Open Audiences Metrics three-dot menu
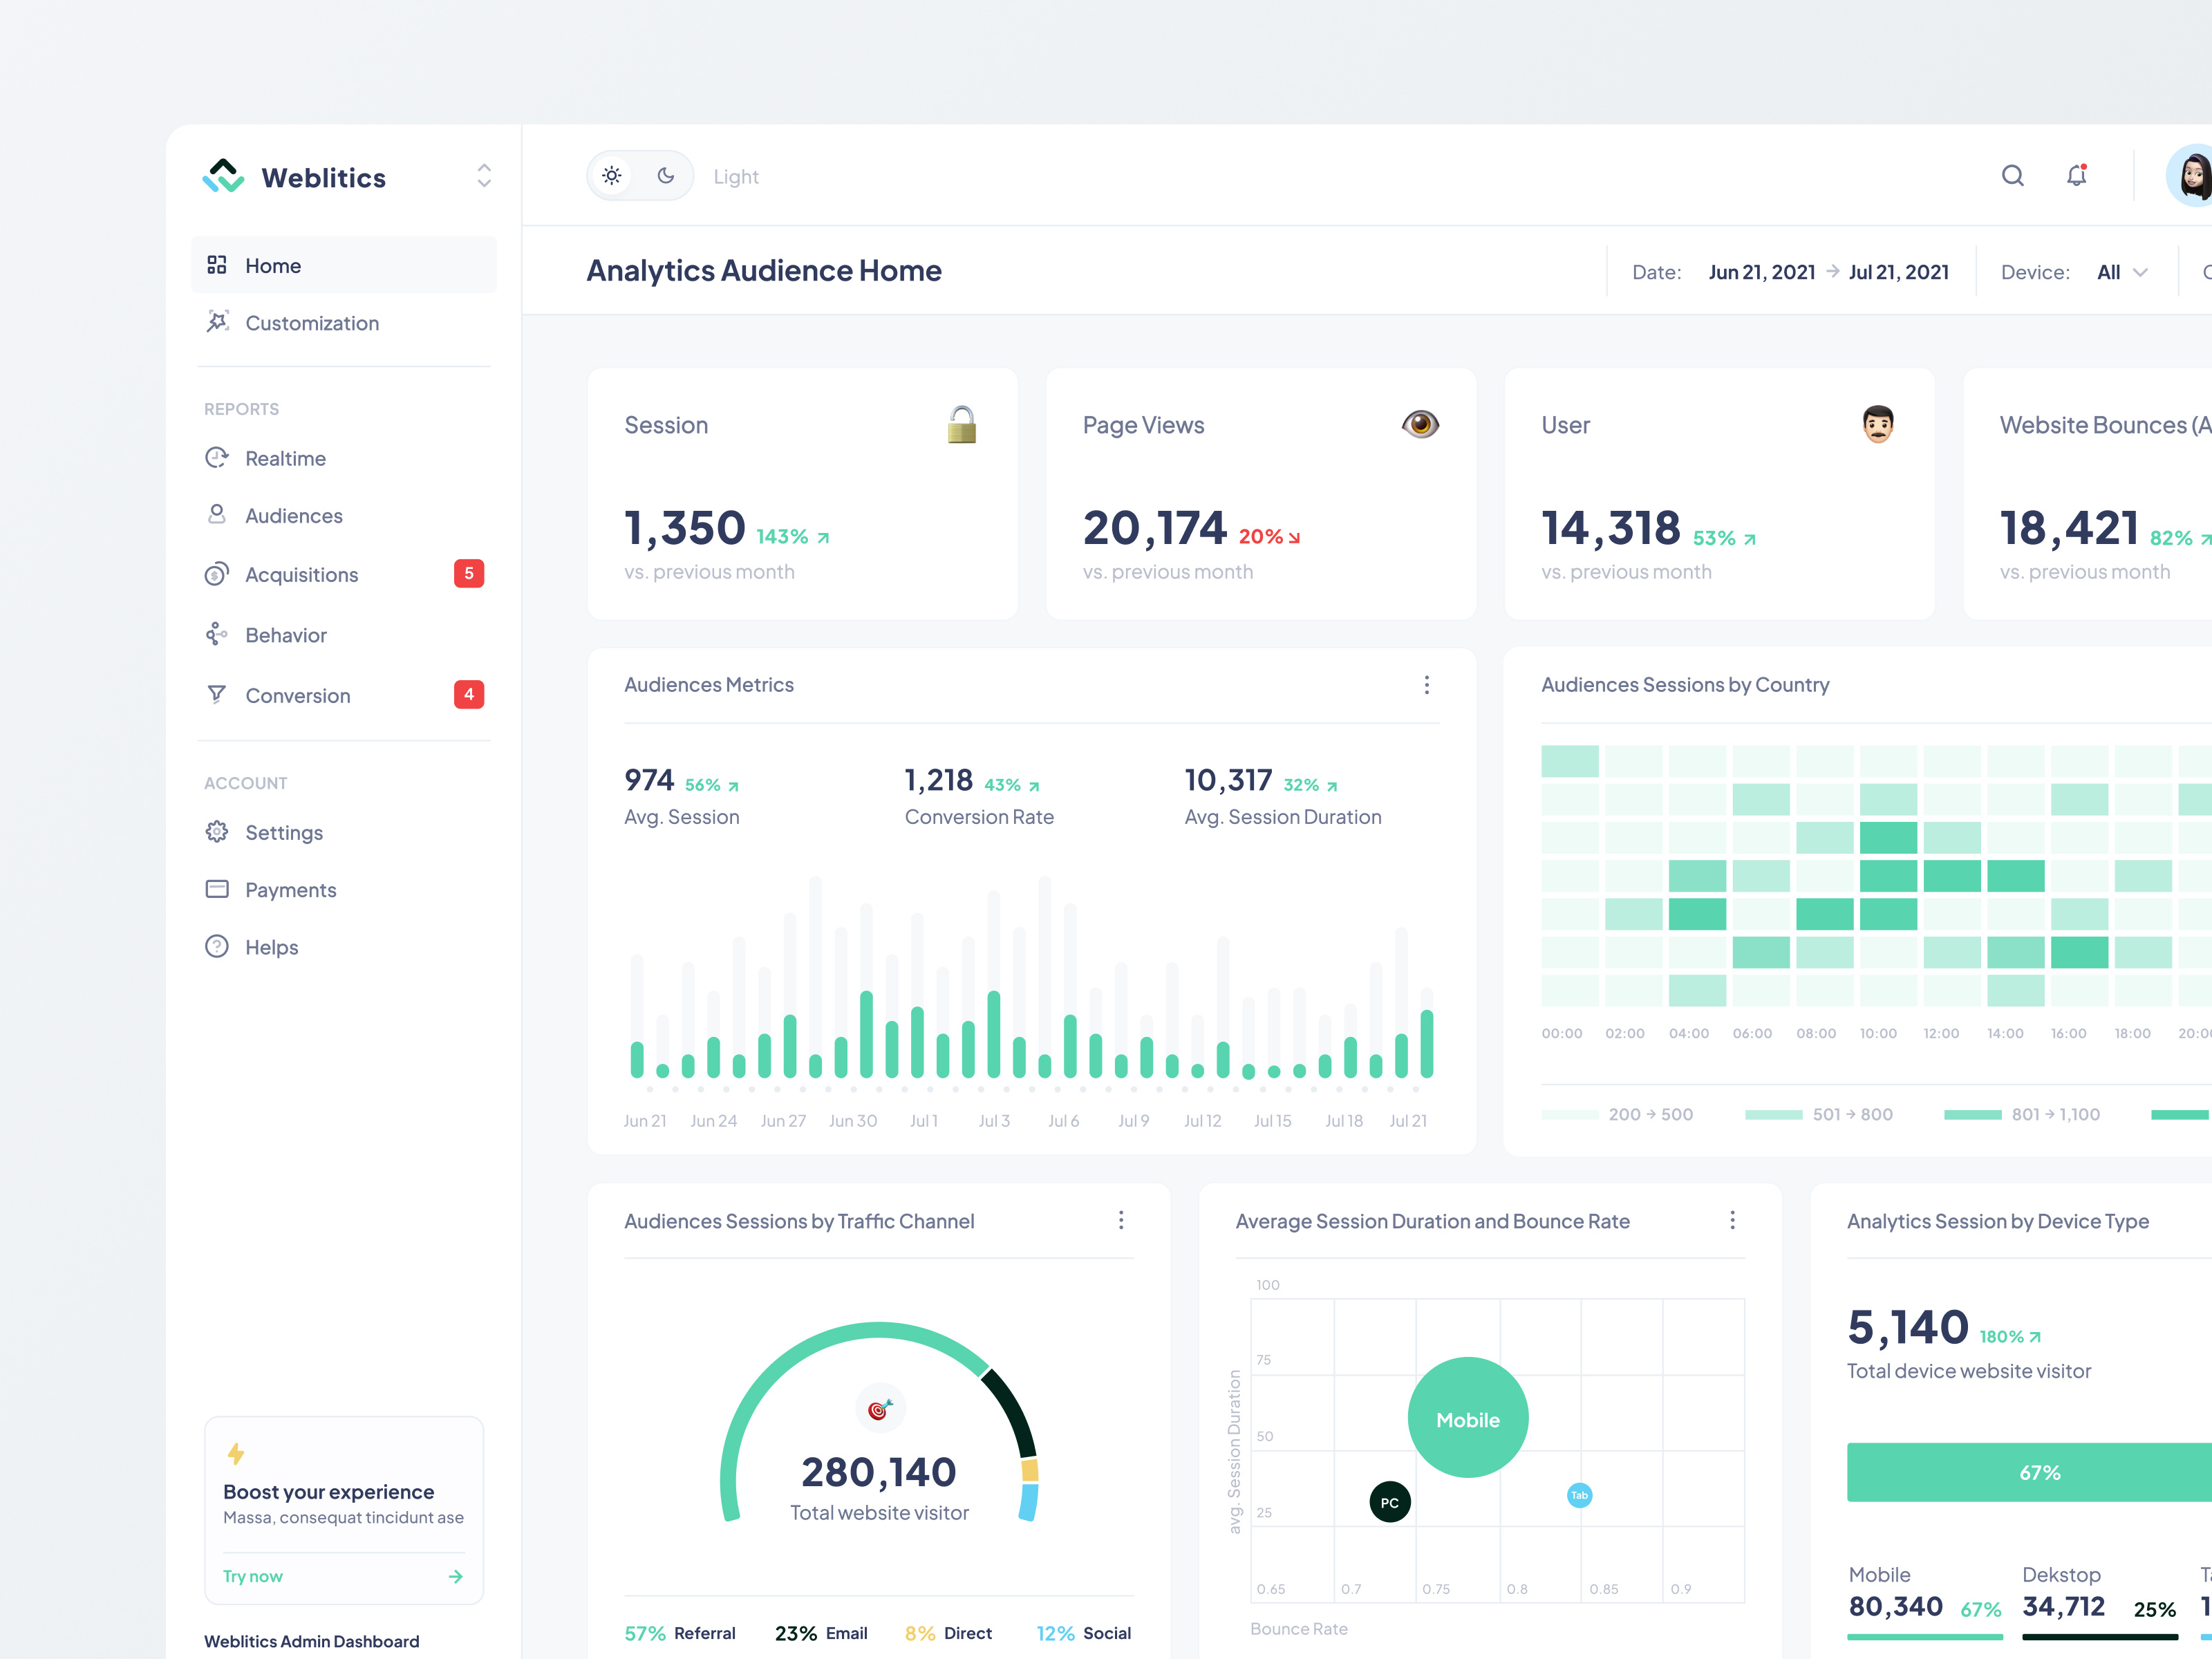The height and width of the screenshot is (1659, 2212). point(1427,685)
